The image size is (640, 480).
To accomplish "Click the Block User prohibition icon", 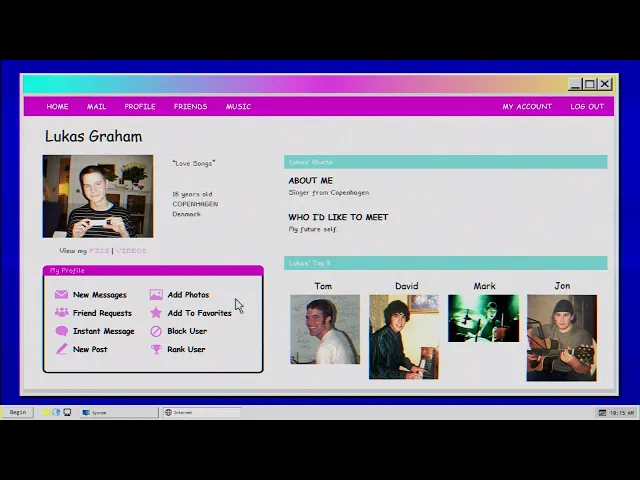I will [156, 331].
